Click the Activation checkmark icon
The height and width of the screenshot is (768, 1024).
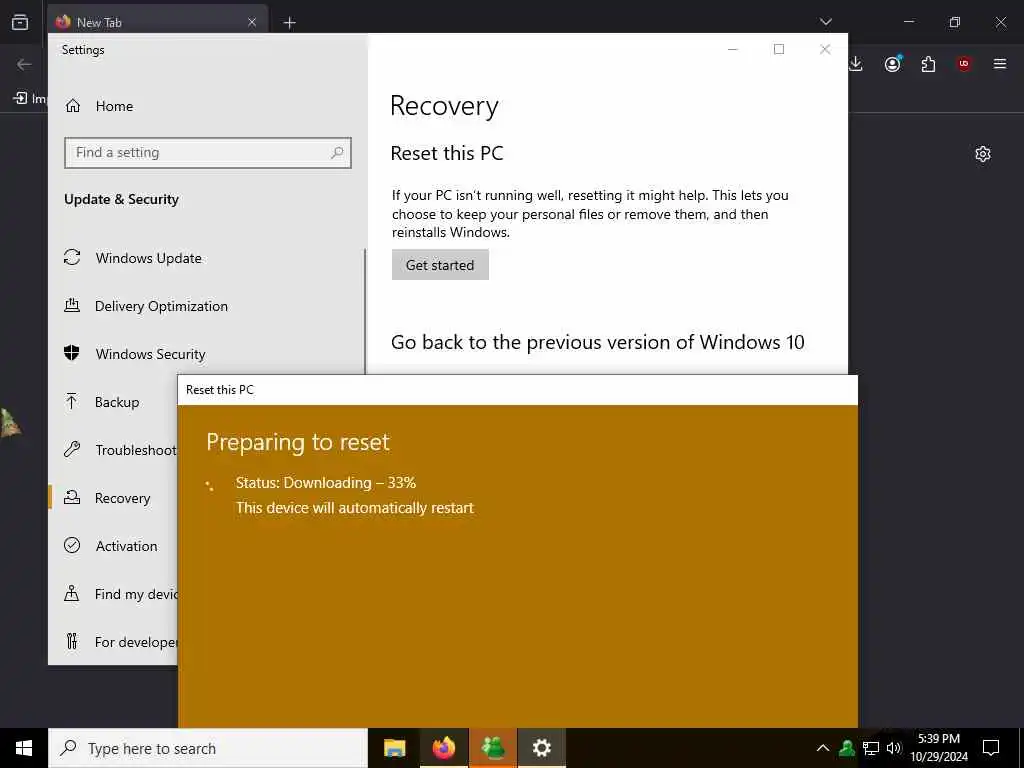pyautogui.click(x=72, y=545)
